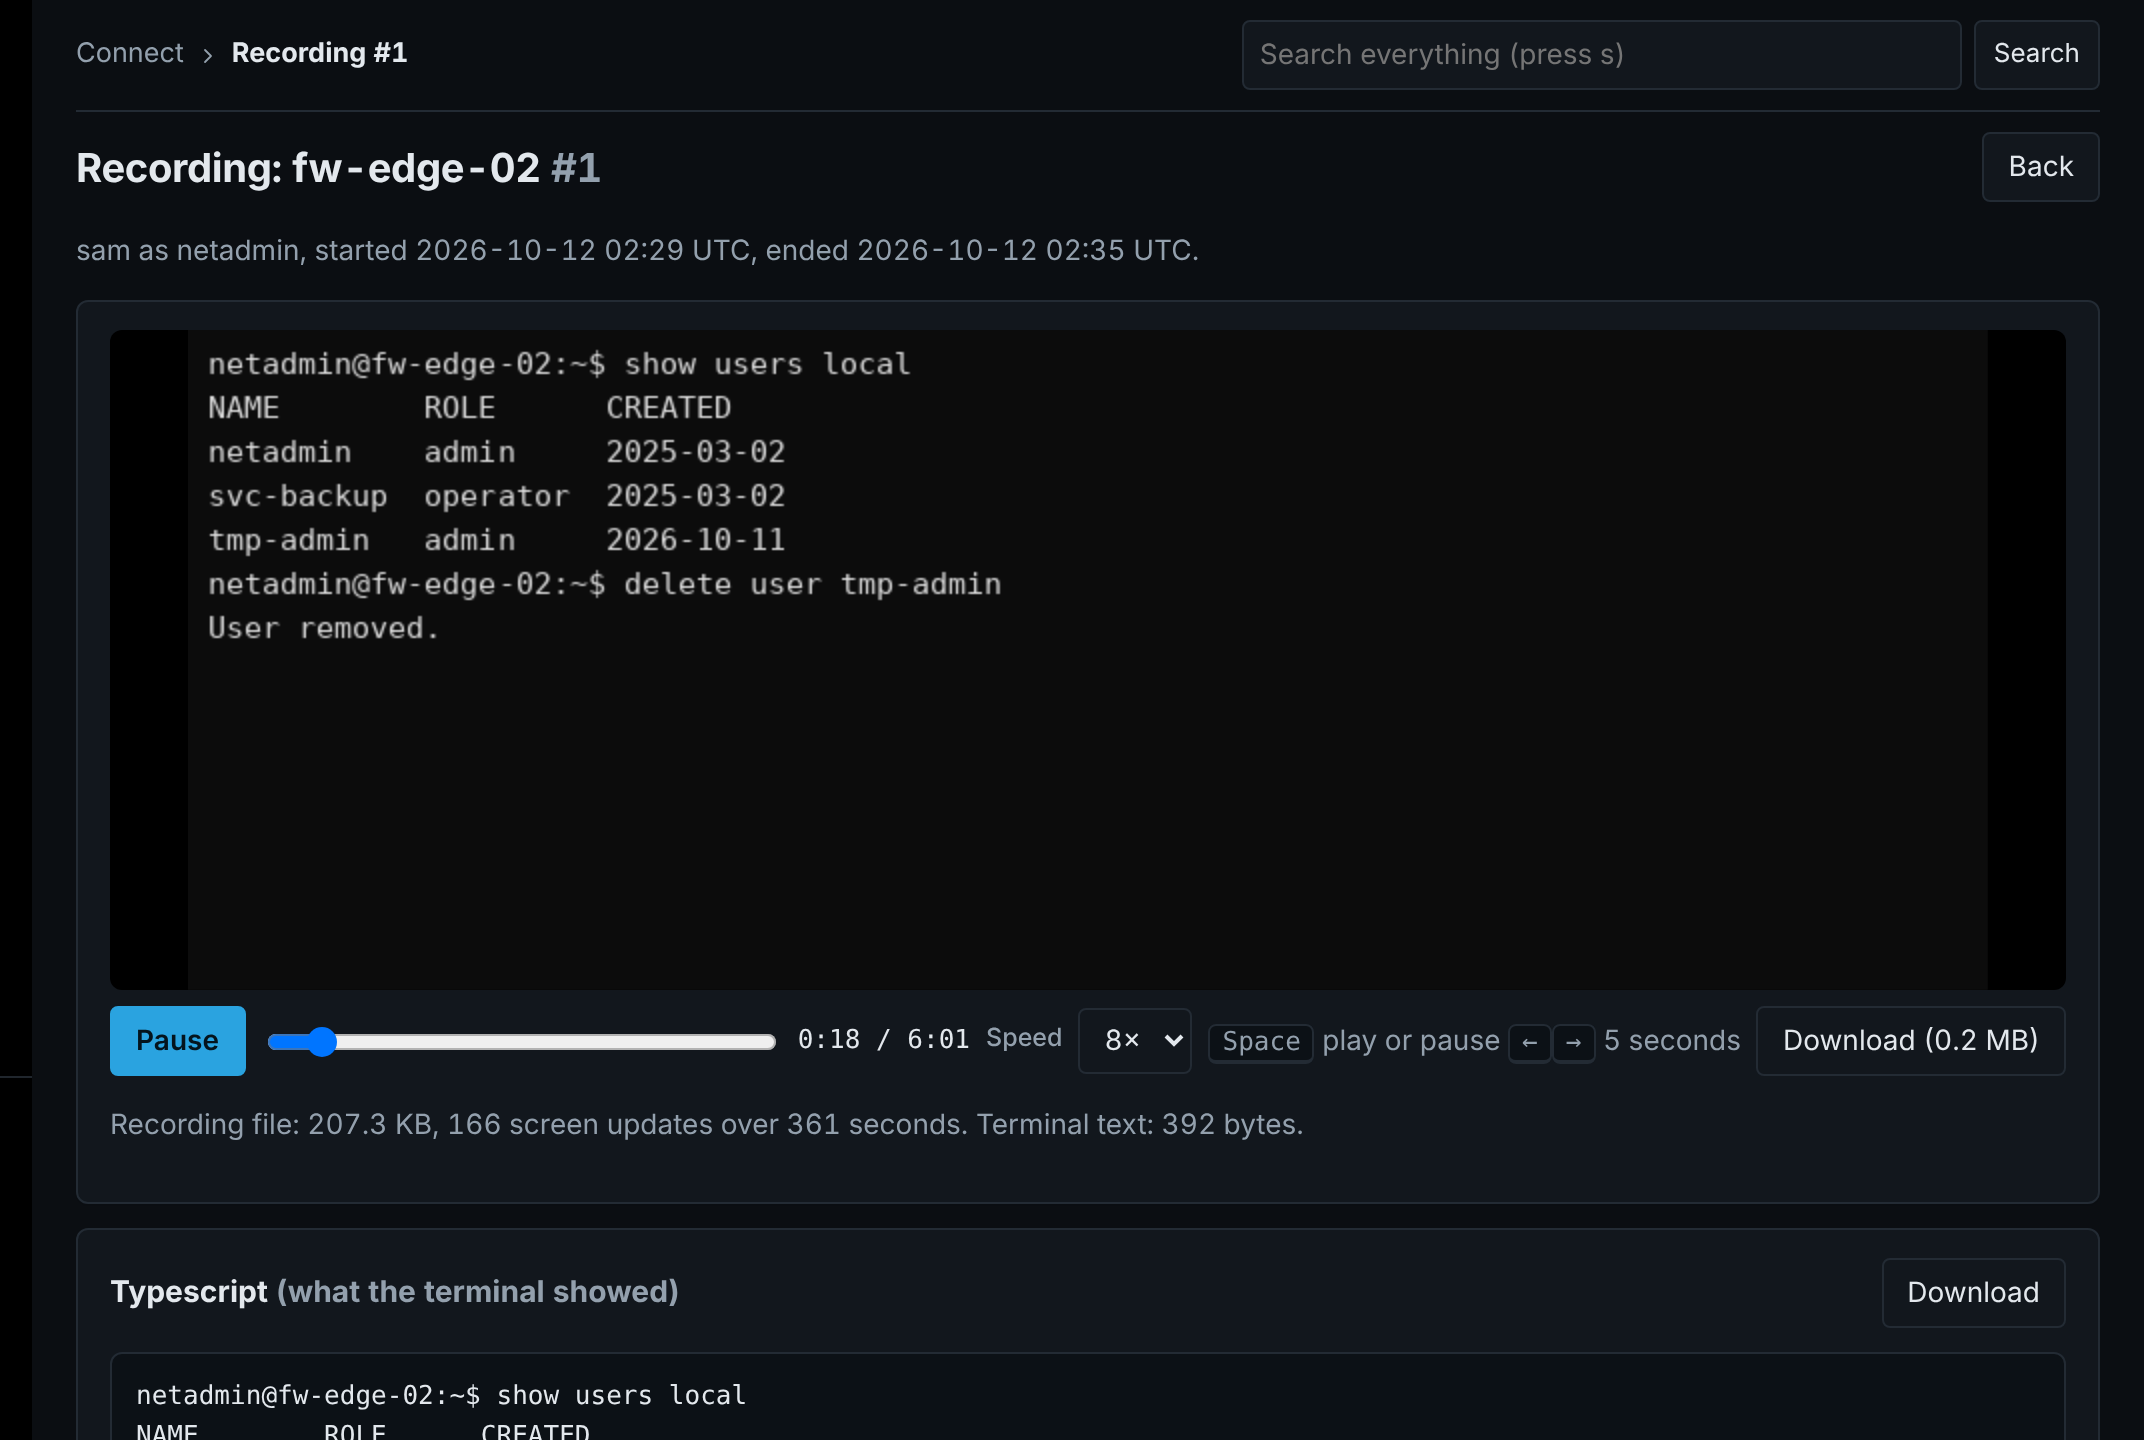Click the Search button
Screen dimensions: 2144x1440
2036,55
